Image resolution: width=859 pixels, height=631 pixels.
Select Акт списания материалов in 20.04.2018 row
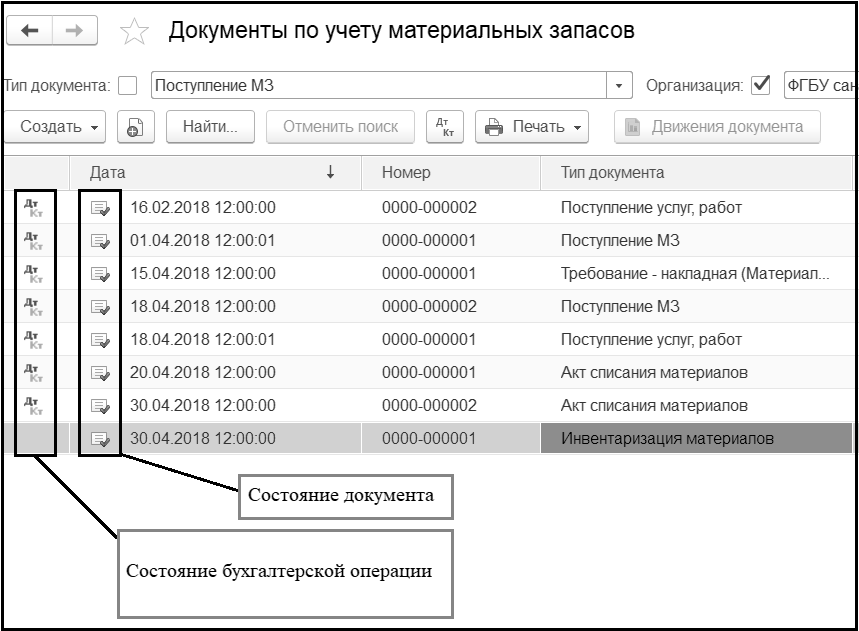click(x=654, y=372)
